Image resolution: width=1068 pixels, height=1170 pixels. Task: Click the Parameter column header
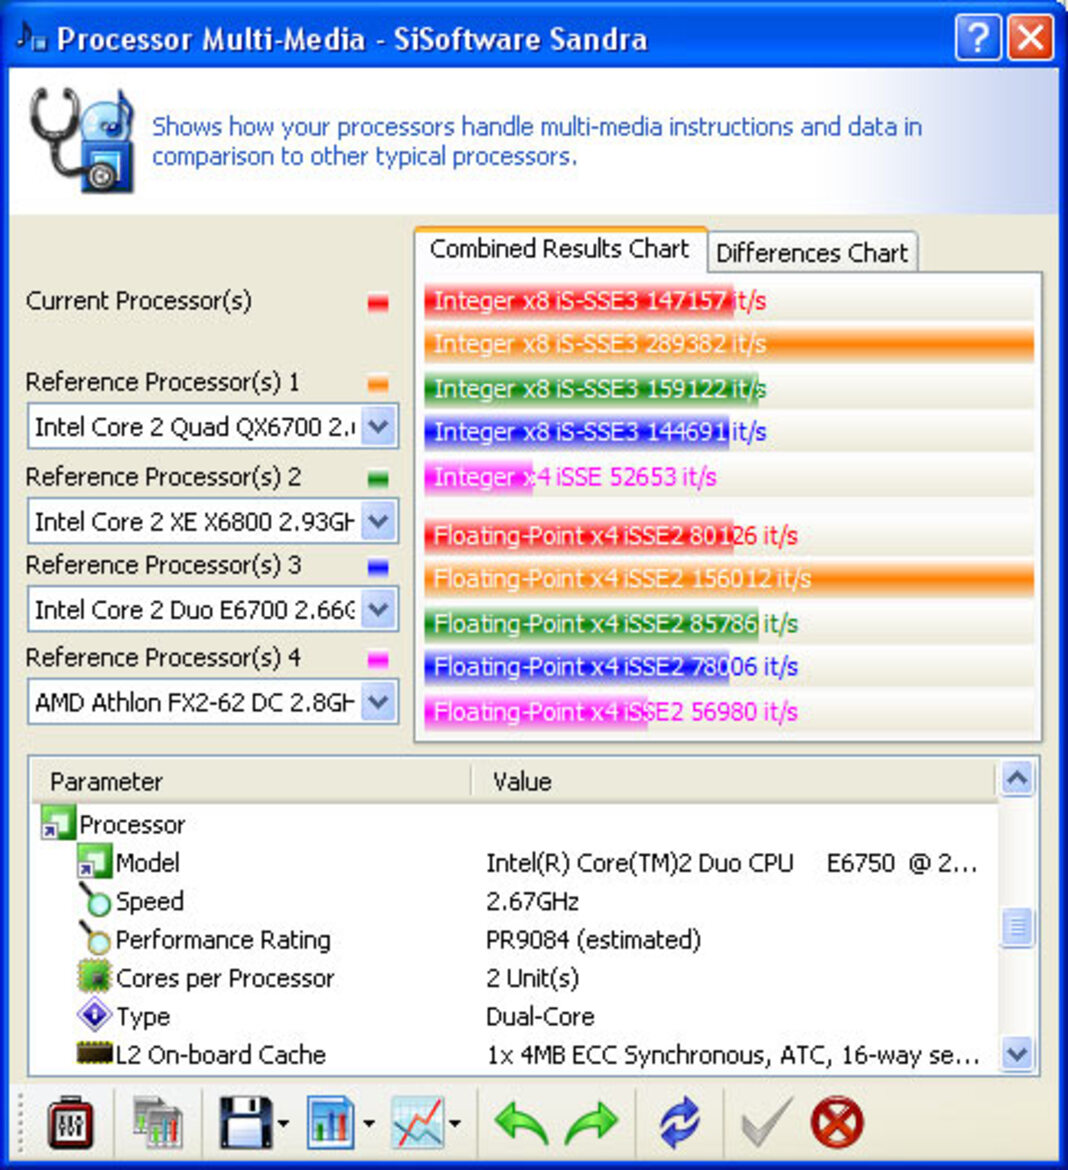pyautogui.click(x=250, y=781)
